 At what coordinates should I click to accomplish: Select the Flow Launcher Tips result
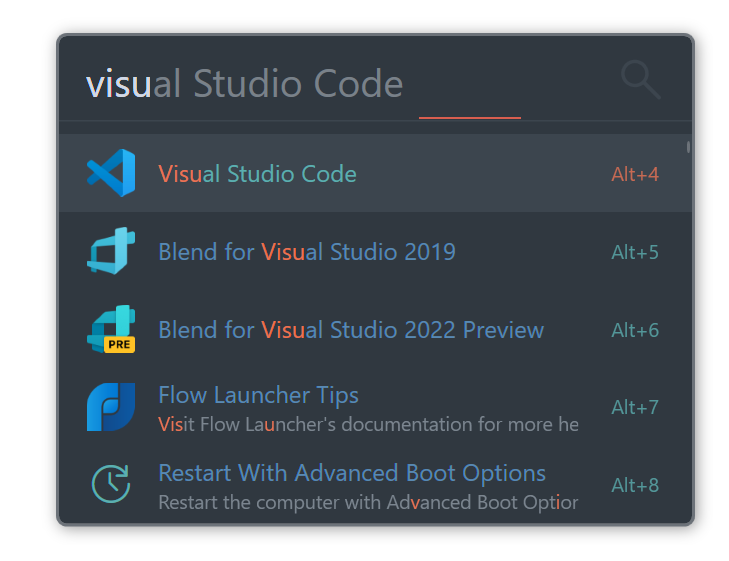(375, 408)
